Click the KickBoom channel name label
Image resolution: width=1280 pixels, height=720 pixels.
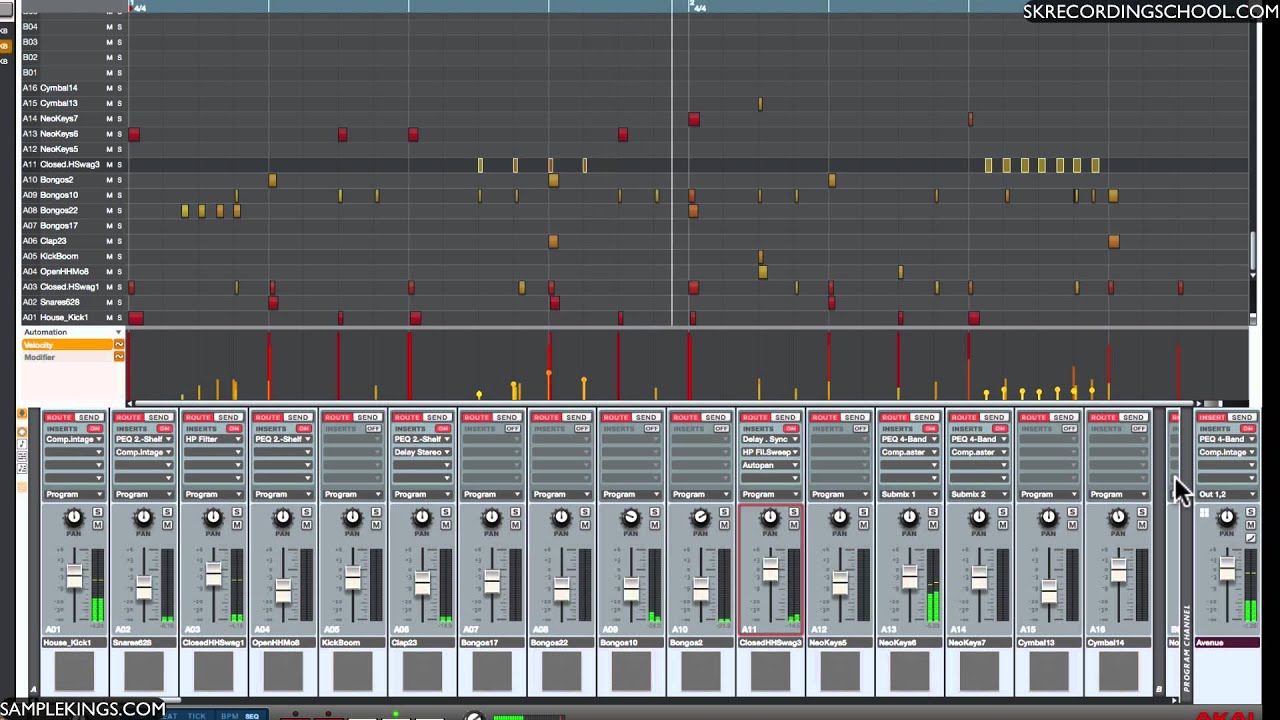352,643
